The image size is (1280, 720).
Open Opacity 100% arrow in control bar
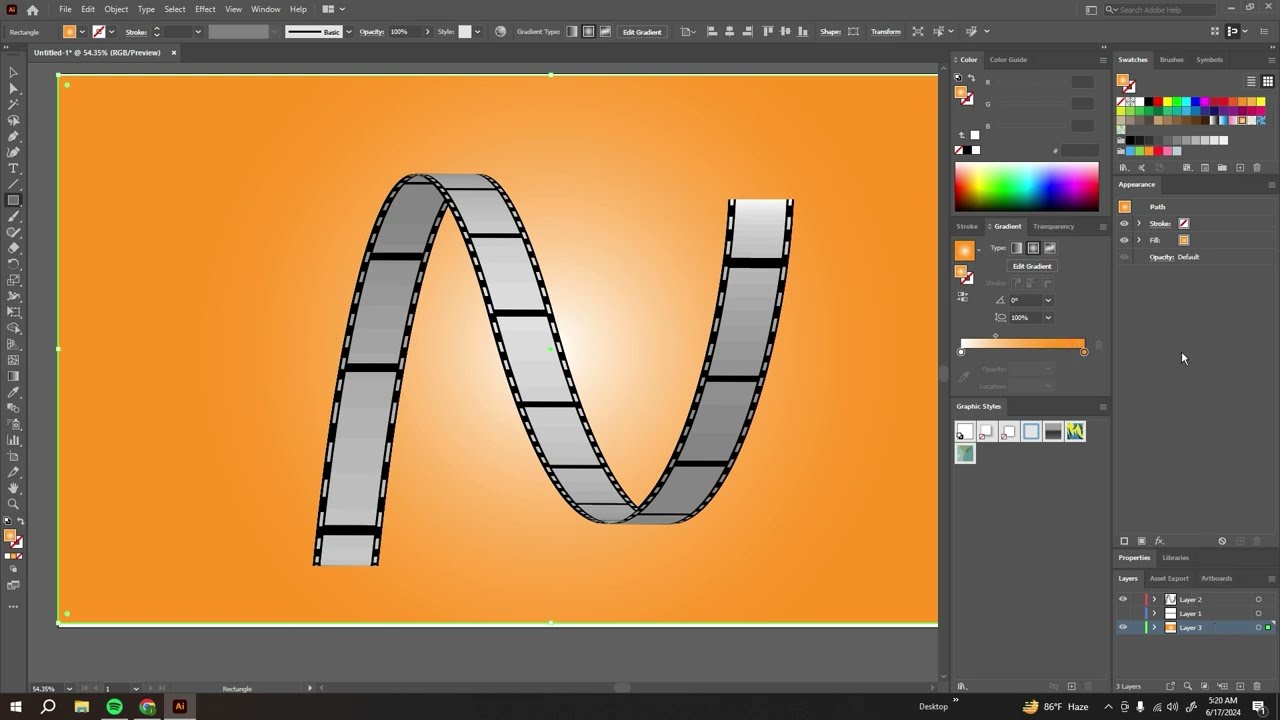427,31
